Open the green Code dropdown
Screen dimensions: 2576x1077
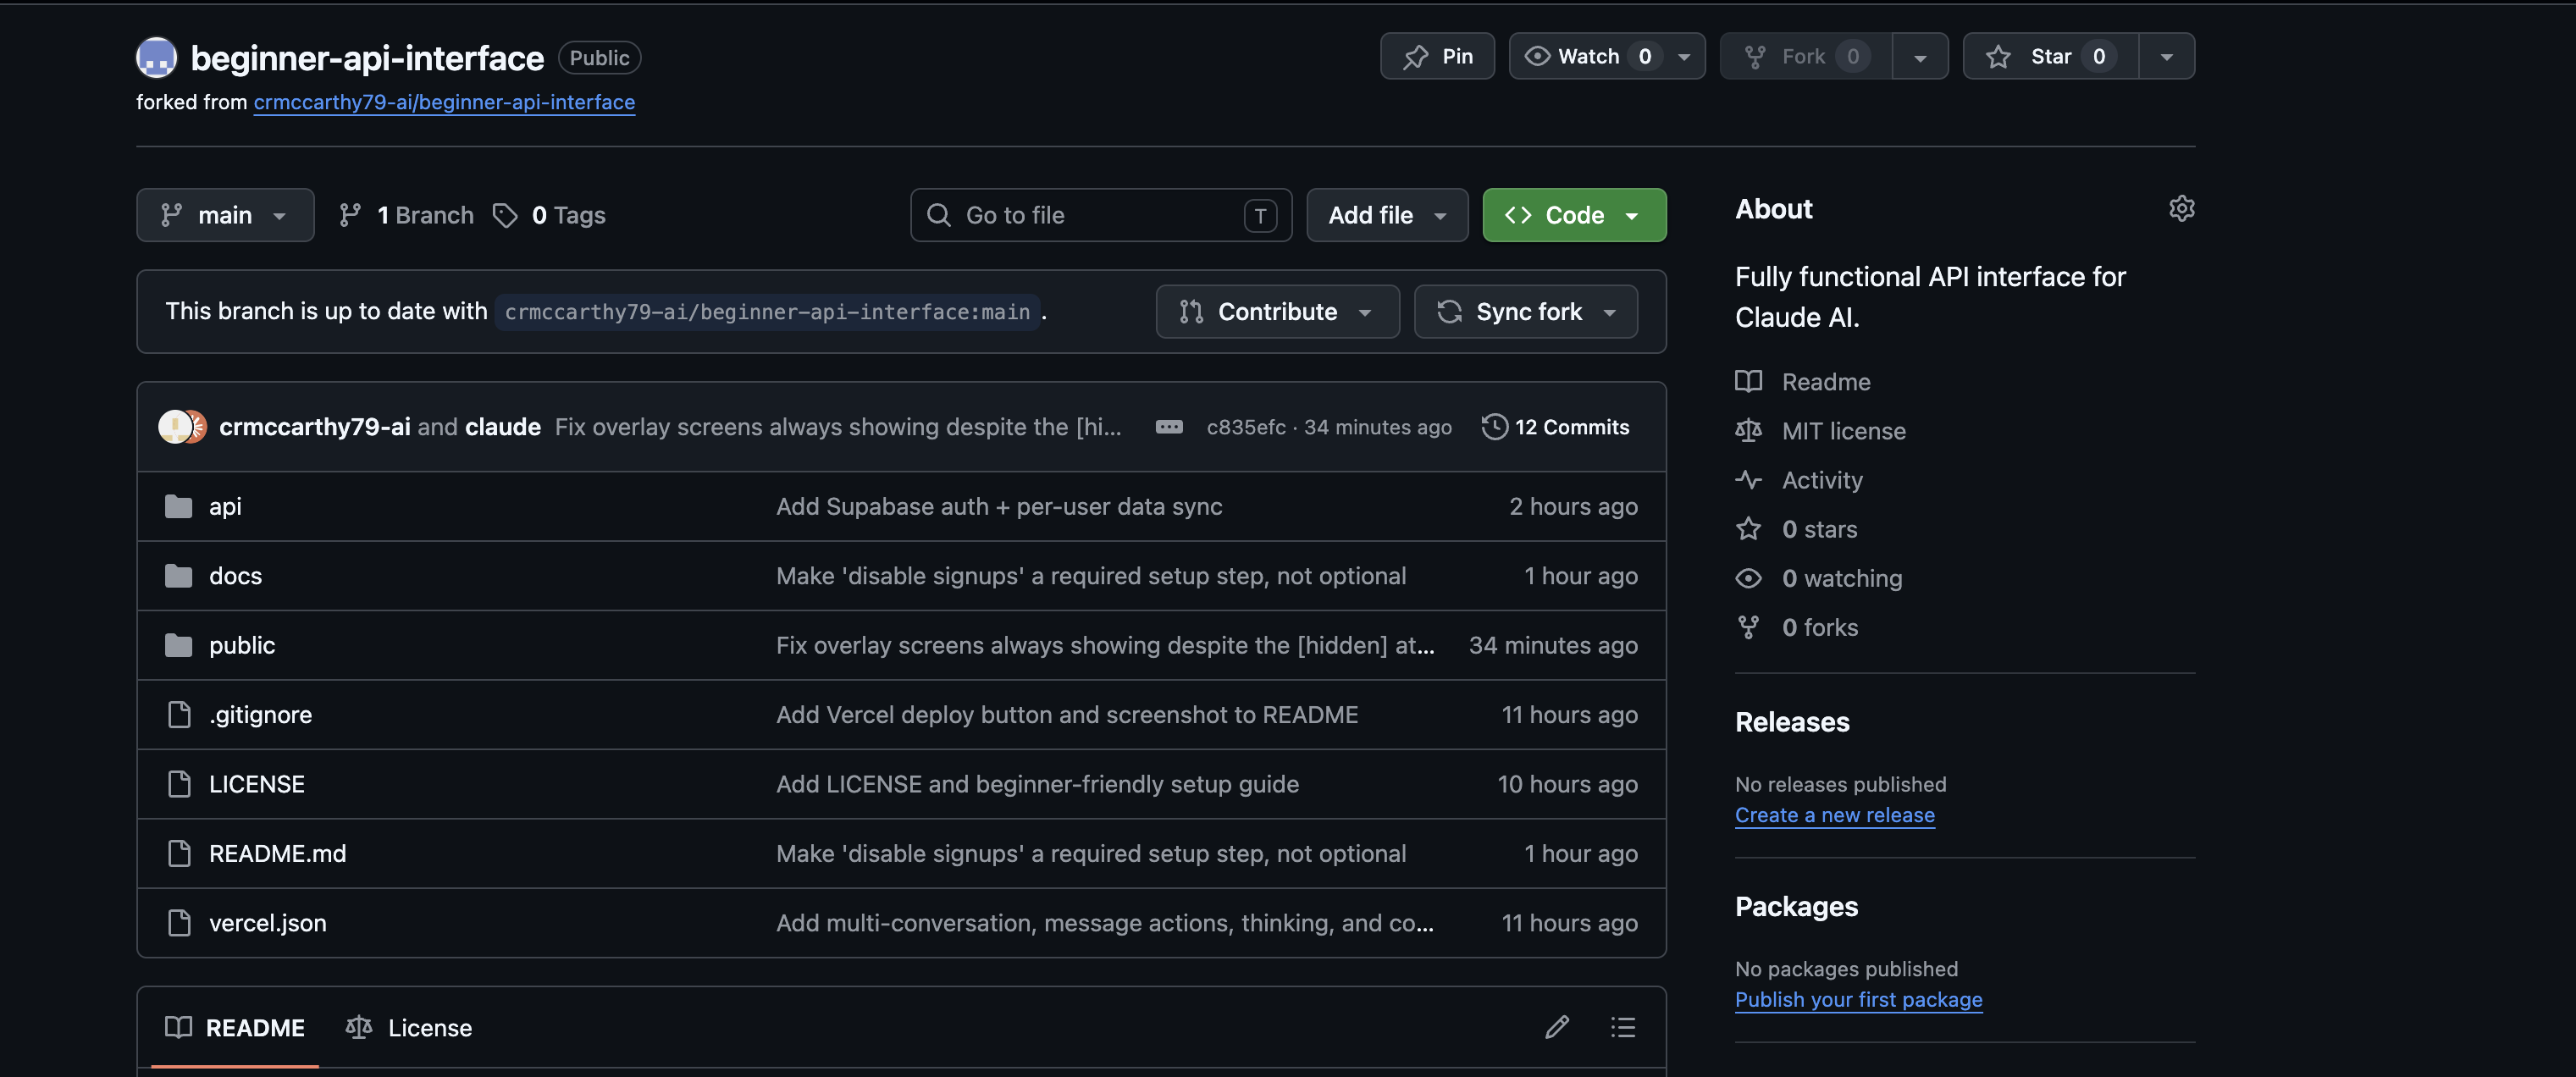[1573, 215]
